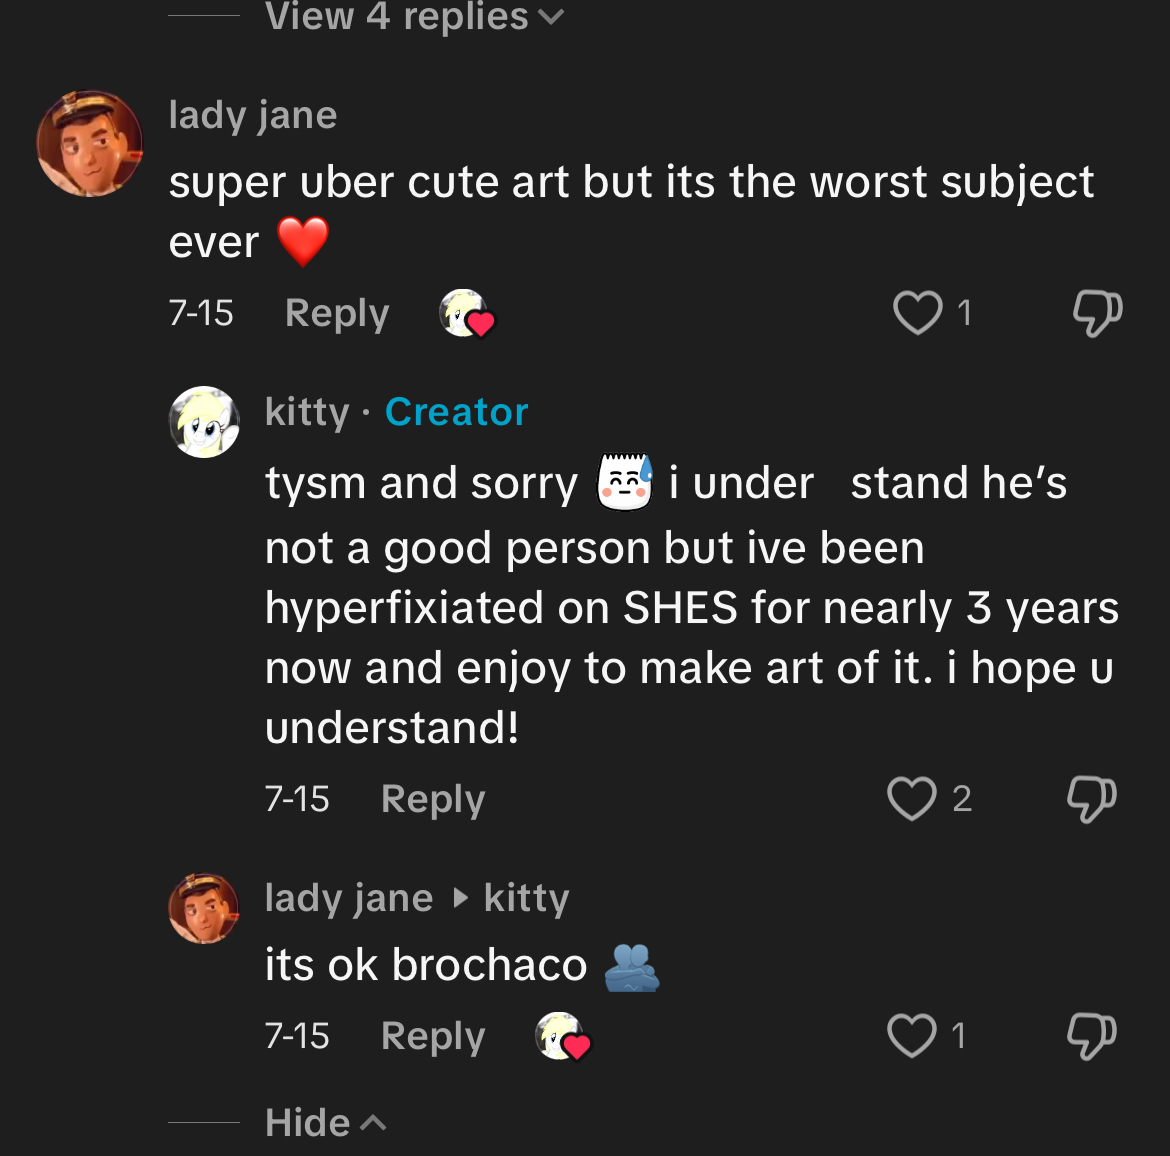Open lady jane's avatar on the brochaco reply
This screenshot has width=1170, height=1156.
click(x=204, y=908)
